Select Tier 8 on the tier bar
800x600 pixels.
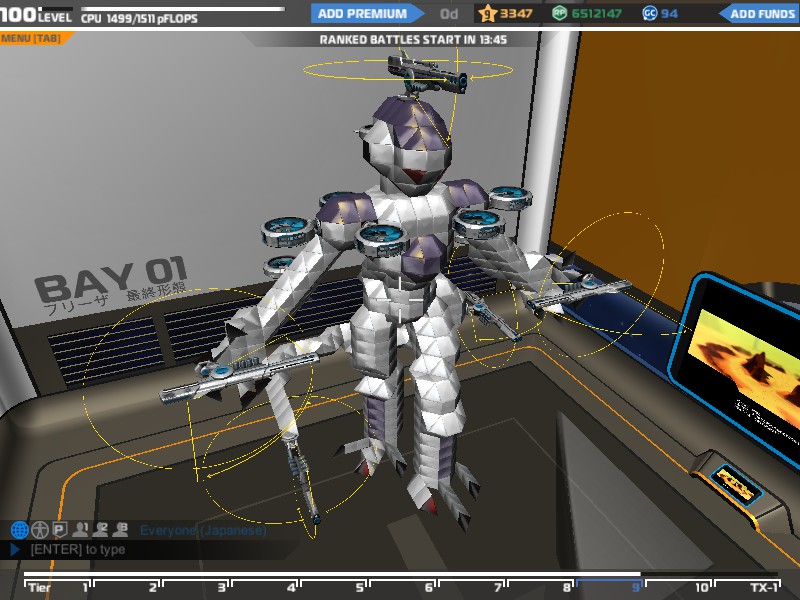point(541,587)
